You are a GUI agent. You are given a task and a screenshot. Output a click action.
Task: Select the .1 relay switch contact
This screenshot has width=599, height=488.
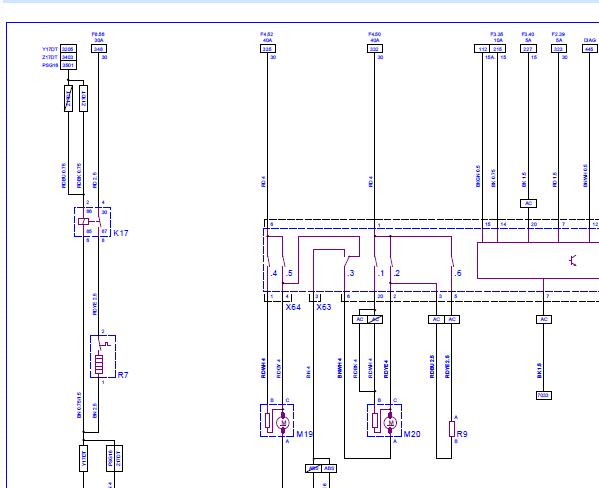[x=376, y=262]
